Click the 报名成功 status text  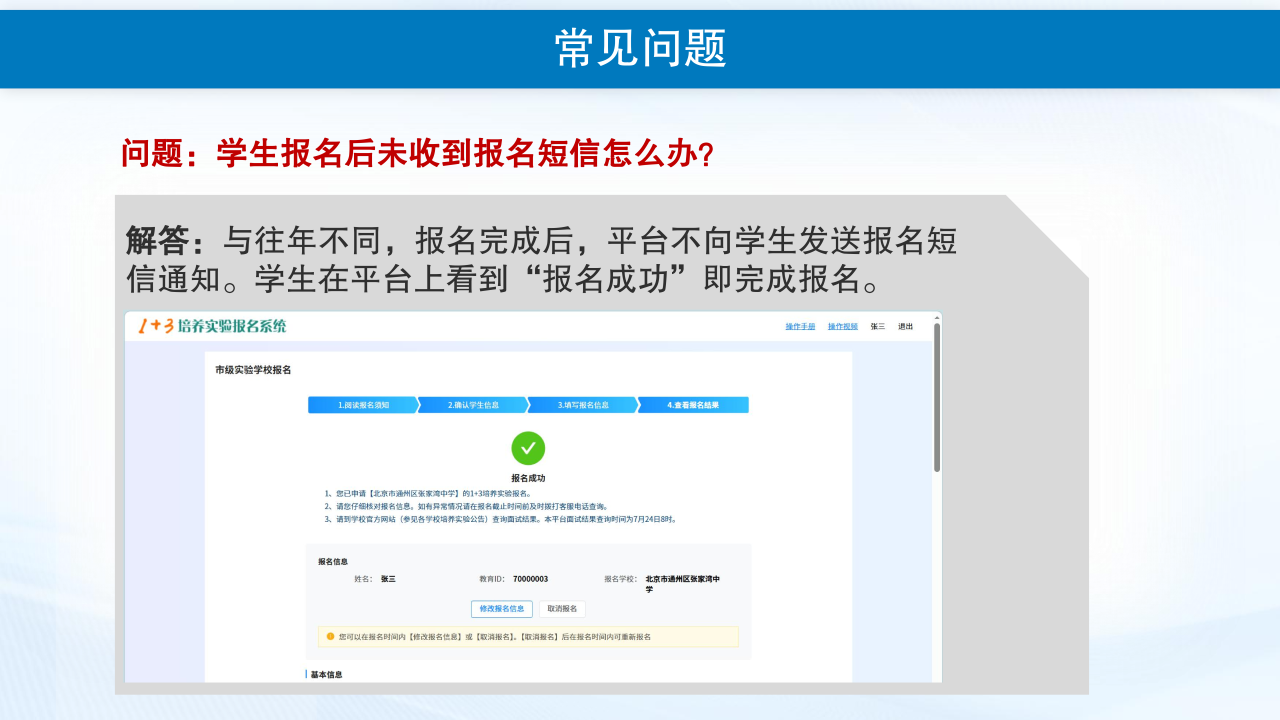click(528, 478)
